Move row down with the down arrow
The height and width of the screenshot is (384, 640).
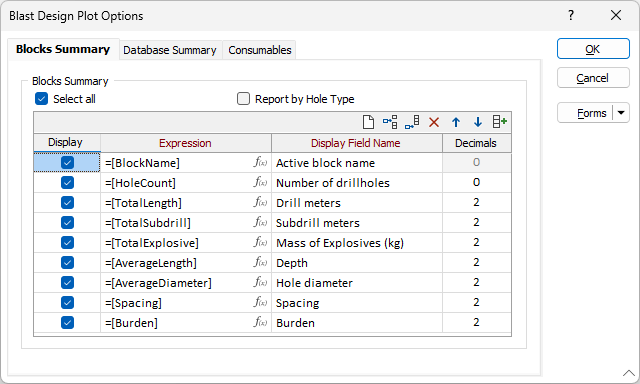(x=478, y=122)
